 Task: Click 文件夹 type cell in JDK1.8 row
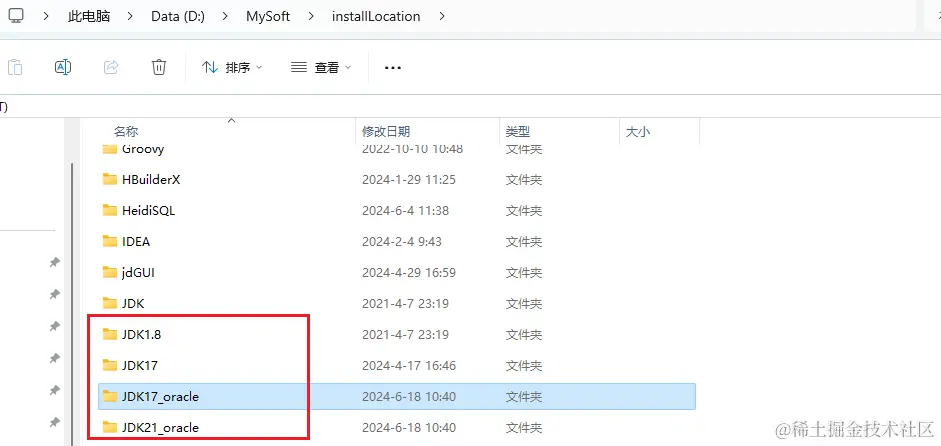524,334
